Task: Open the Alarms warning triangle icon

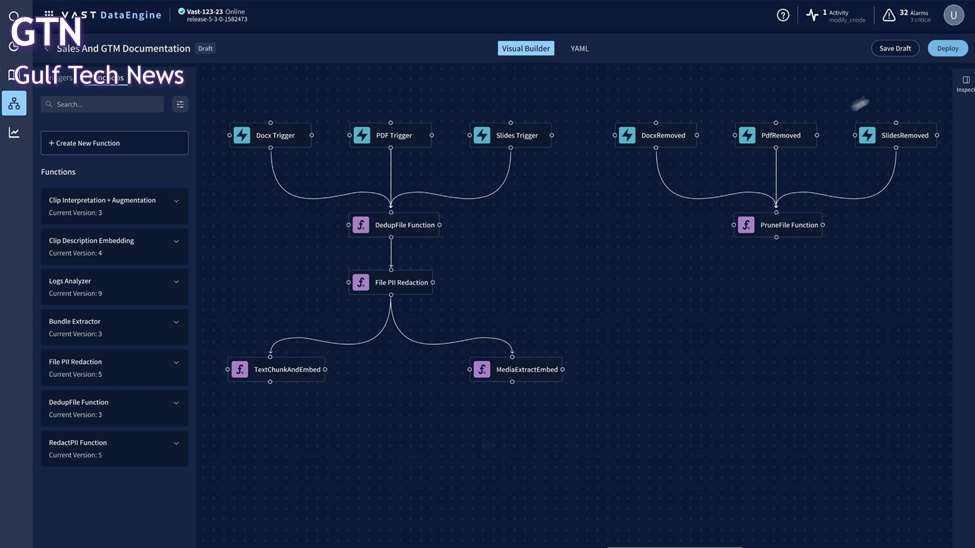Action: [x=888, y=15]
